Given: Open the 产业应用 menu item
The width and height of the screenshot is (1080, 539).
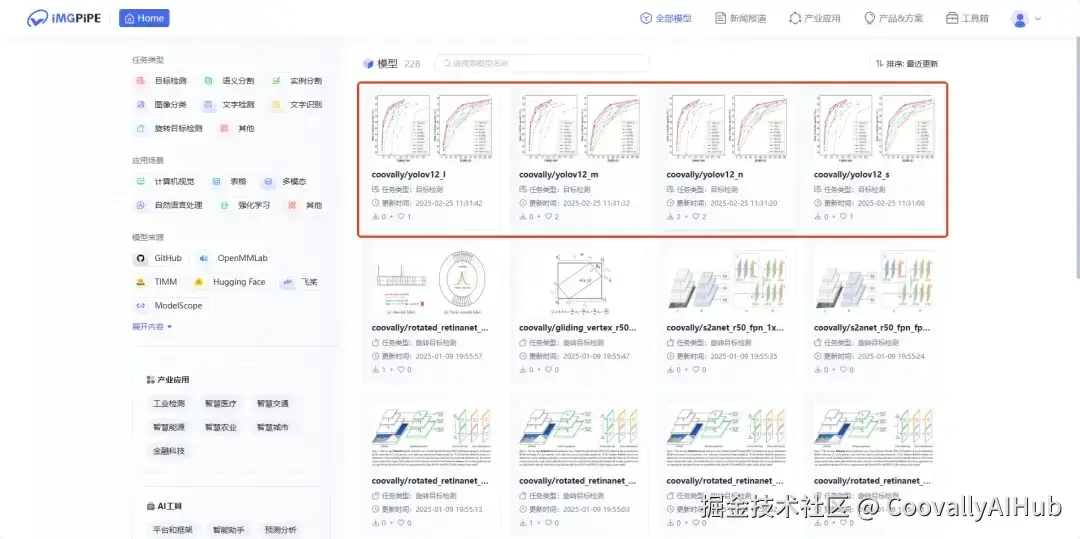Looking at the screenshot, I should [815, 19].
